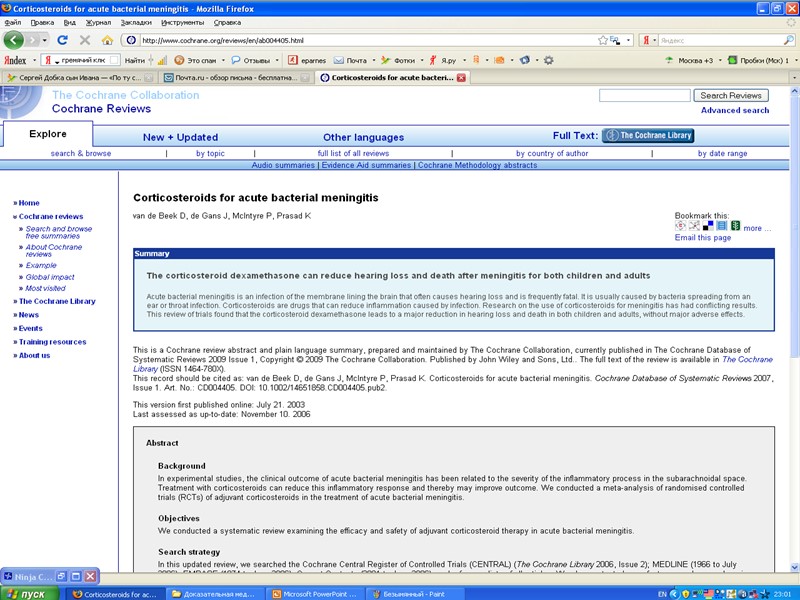Open 'by country of author' link
This screenshot has width=800, height=600.
[552, 153]
